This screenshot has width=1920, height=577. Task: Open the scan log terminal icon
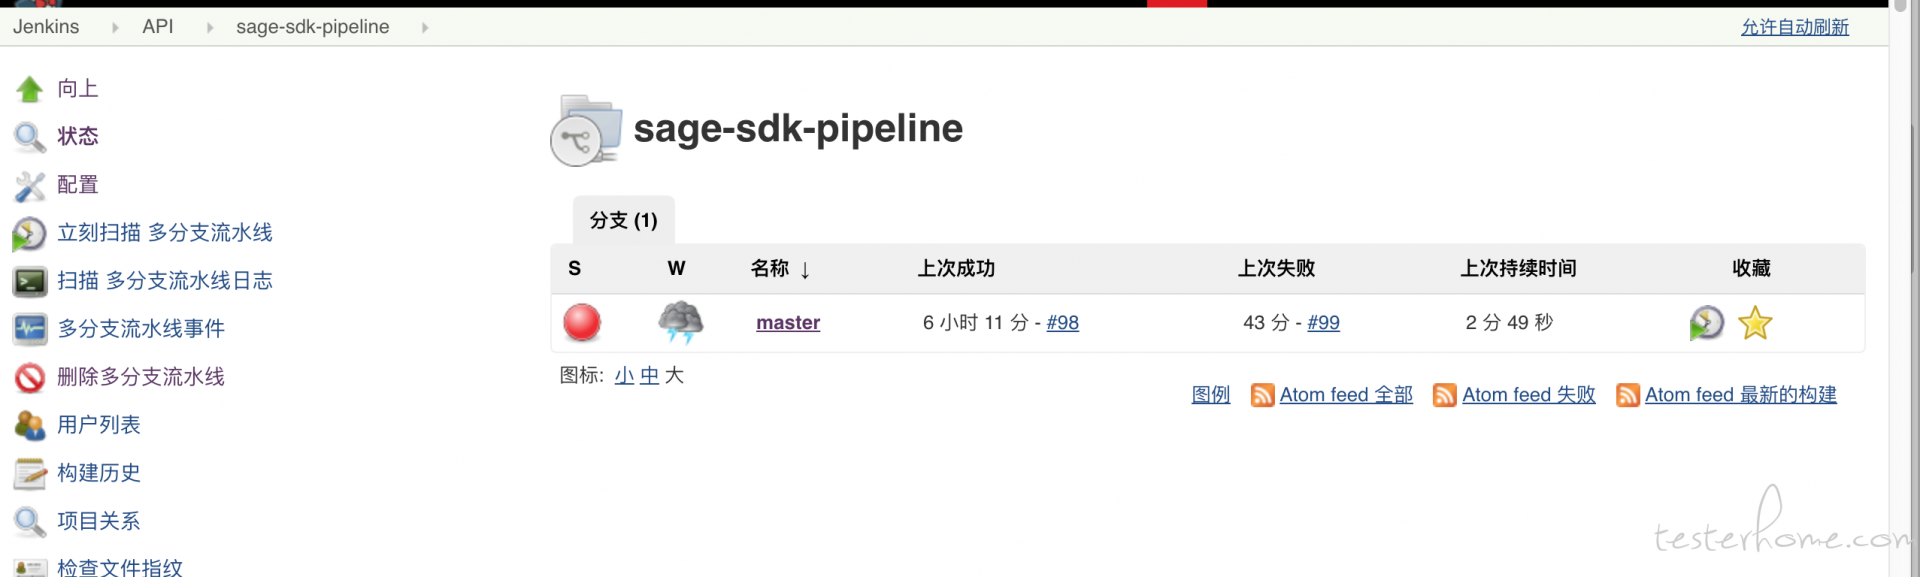30,282
